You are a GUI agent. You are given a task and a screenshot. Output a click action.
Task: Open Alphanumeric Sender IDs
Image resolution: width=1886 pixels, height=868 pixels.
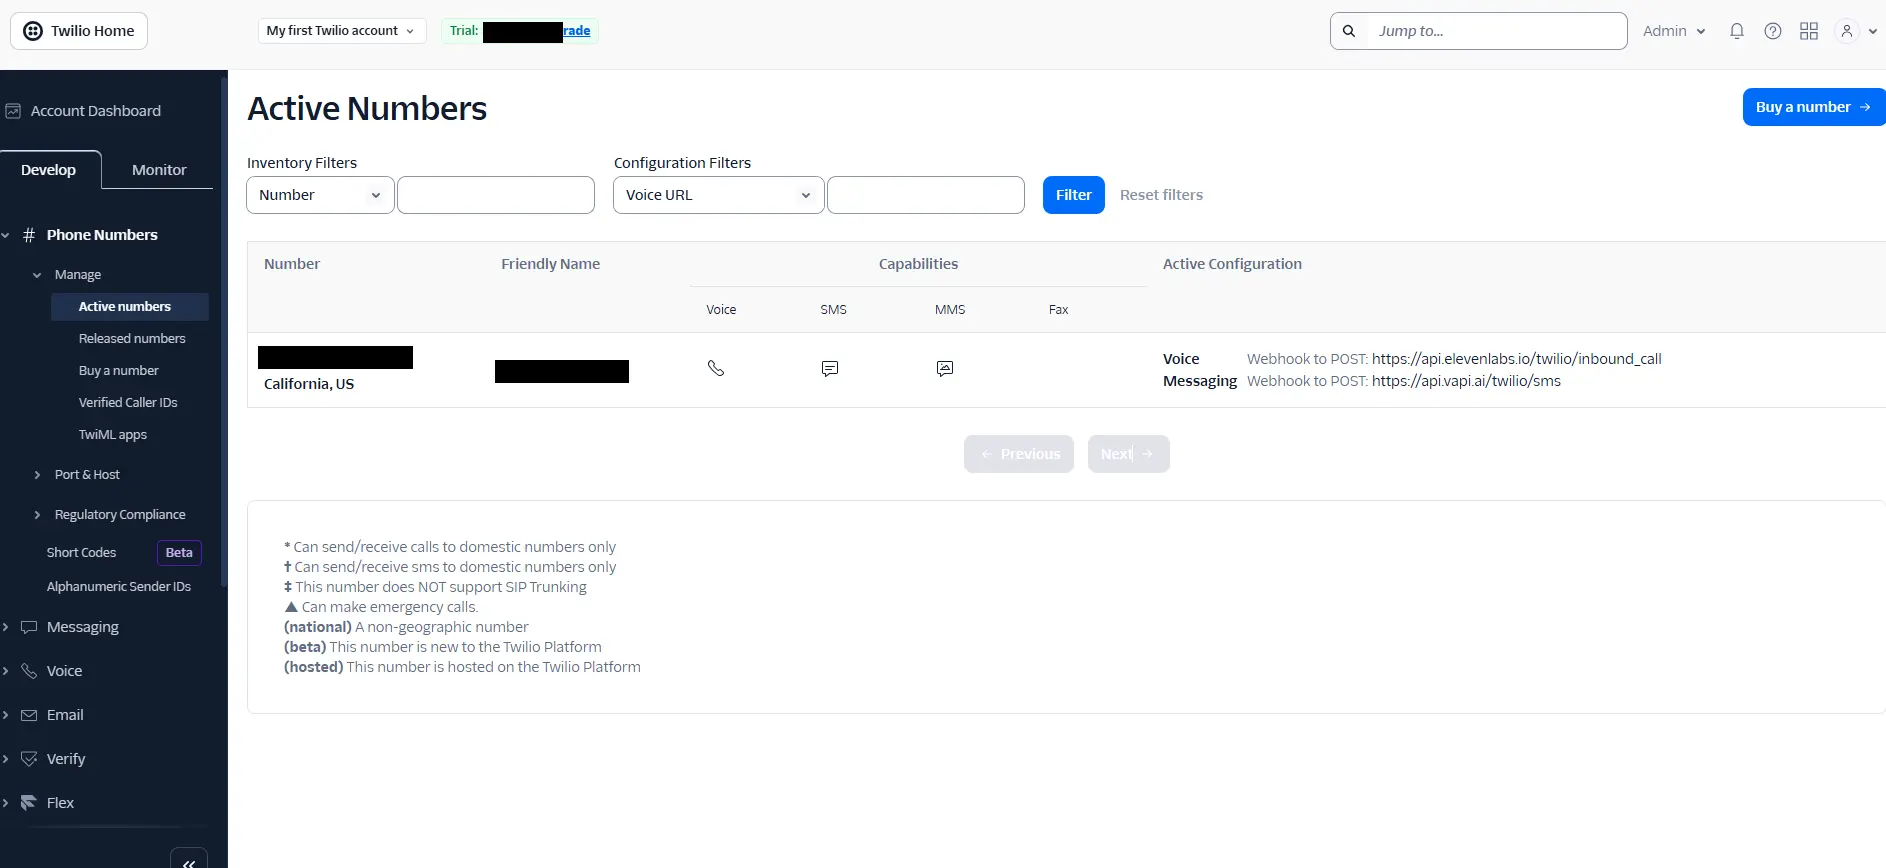119,587
